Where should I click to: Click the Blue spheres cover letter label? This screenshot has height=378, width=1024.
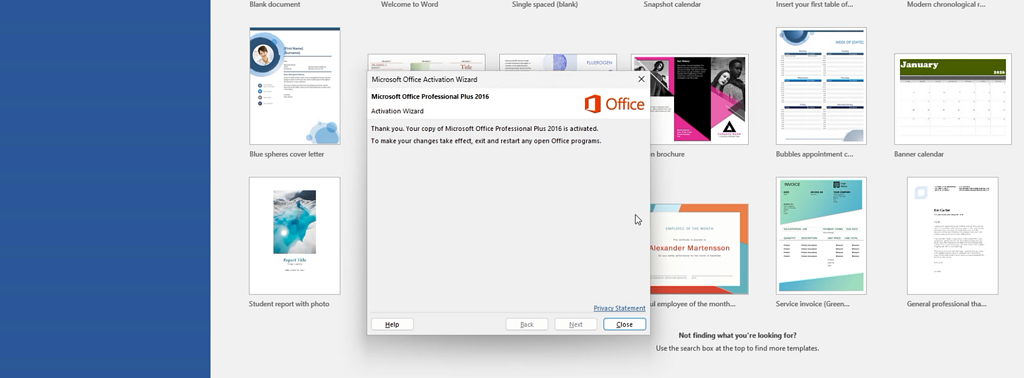[x=287, y=154]
